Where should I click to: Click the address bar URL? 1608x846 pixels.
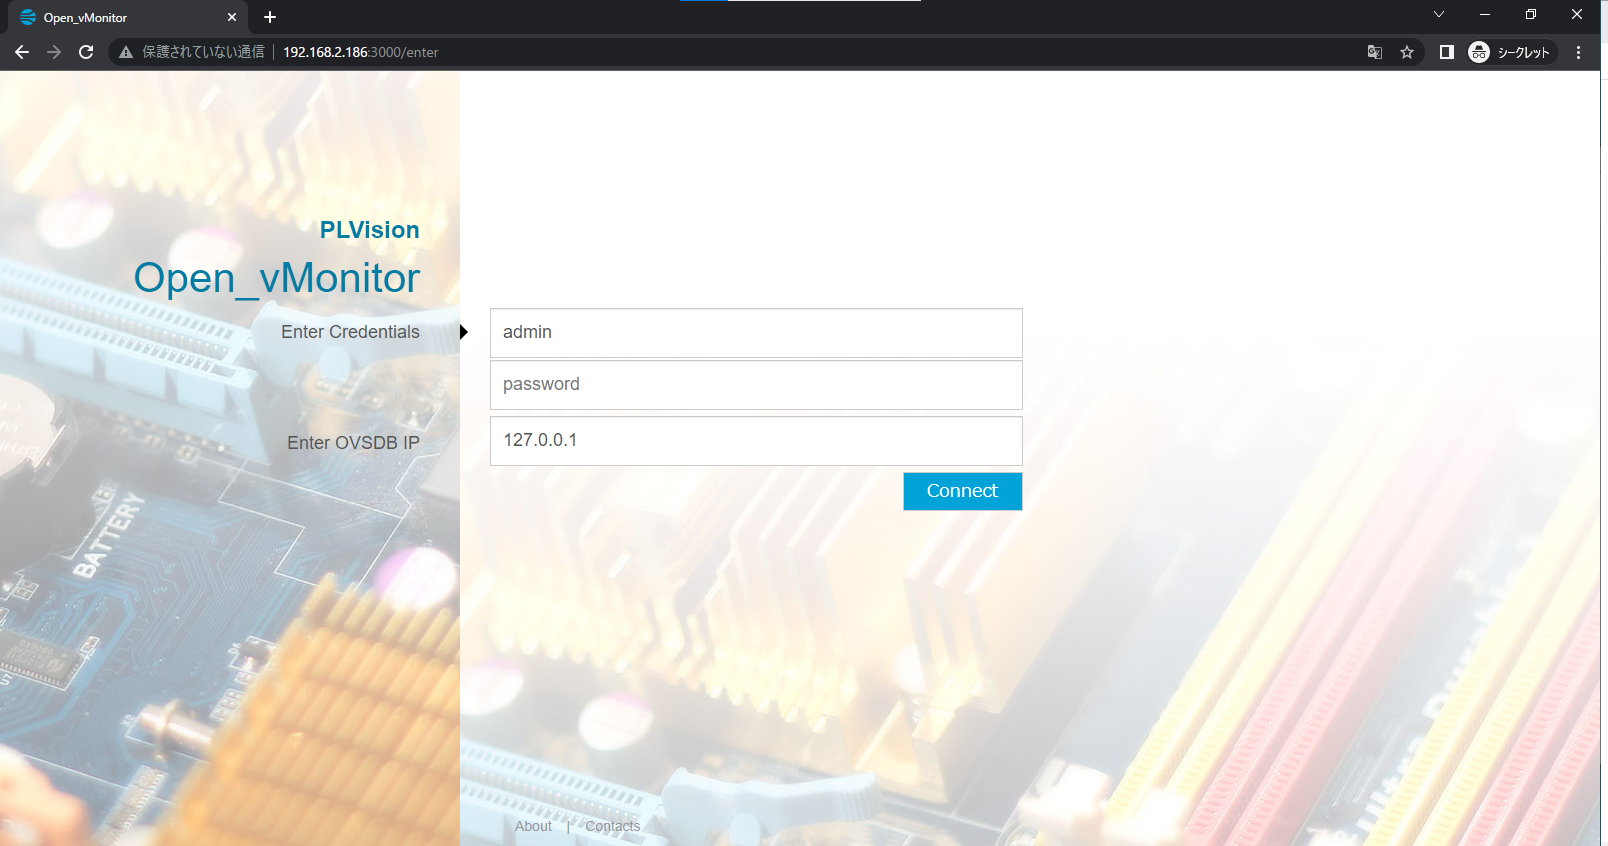(360, 52)
